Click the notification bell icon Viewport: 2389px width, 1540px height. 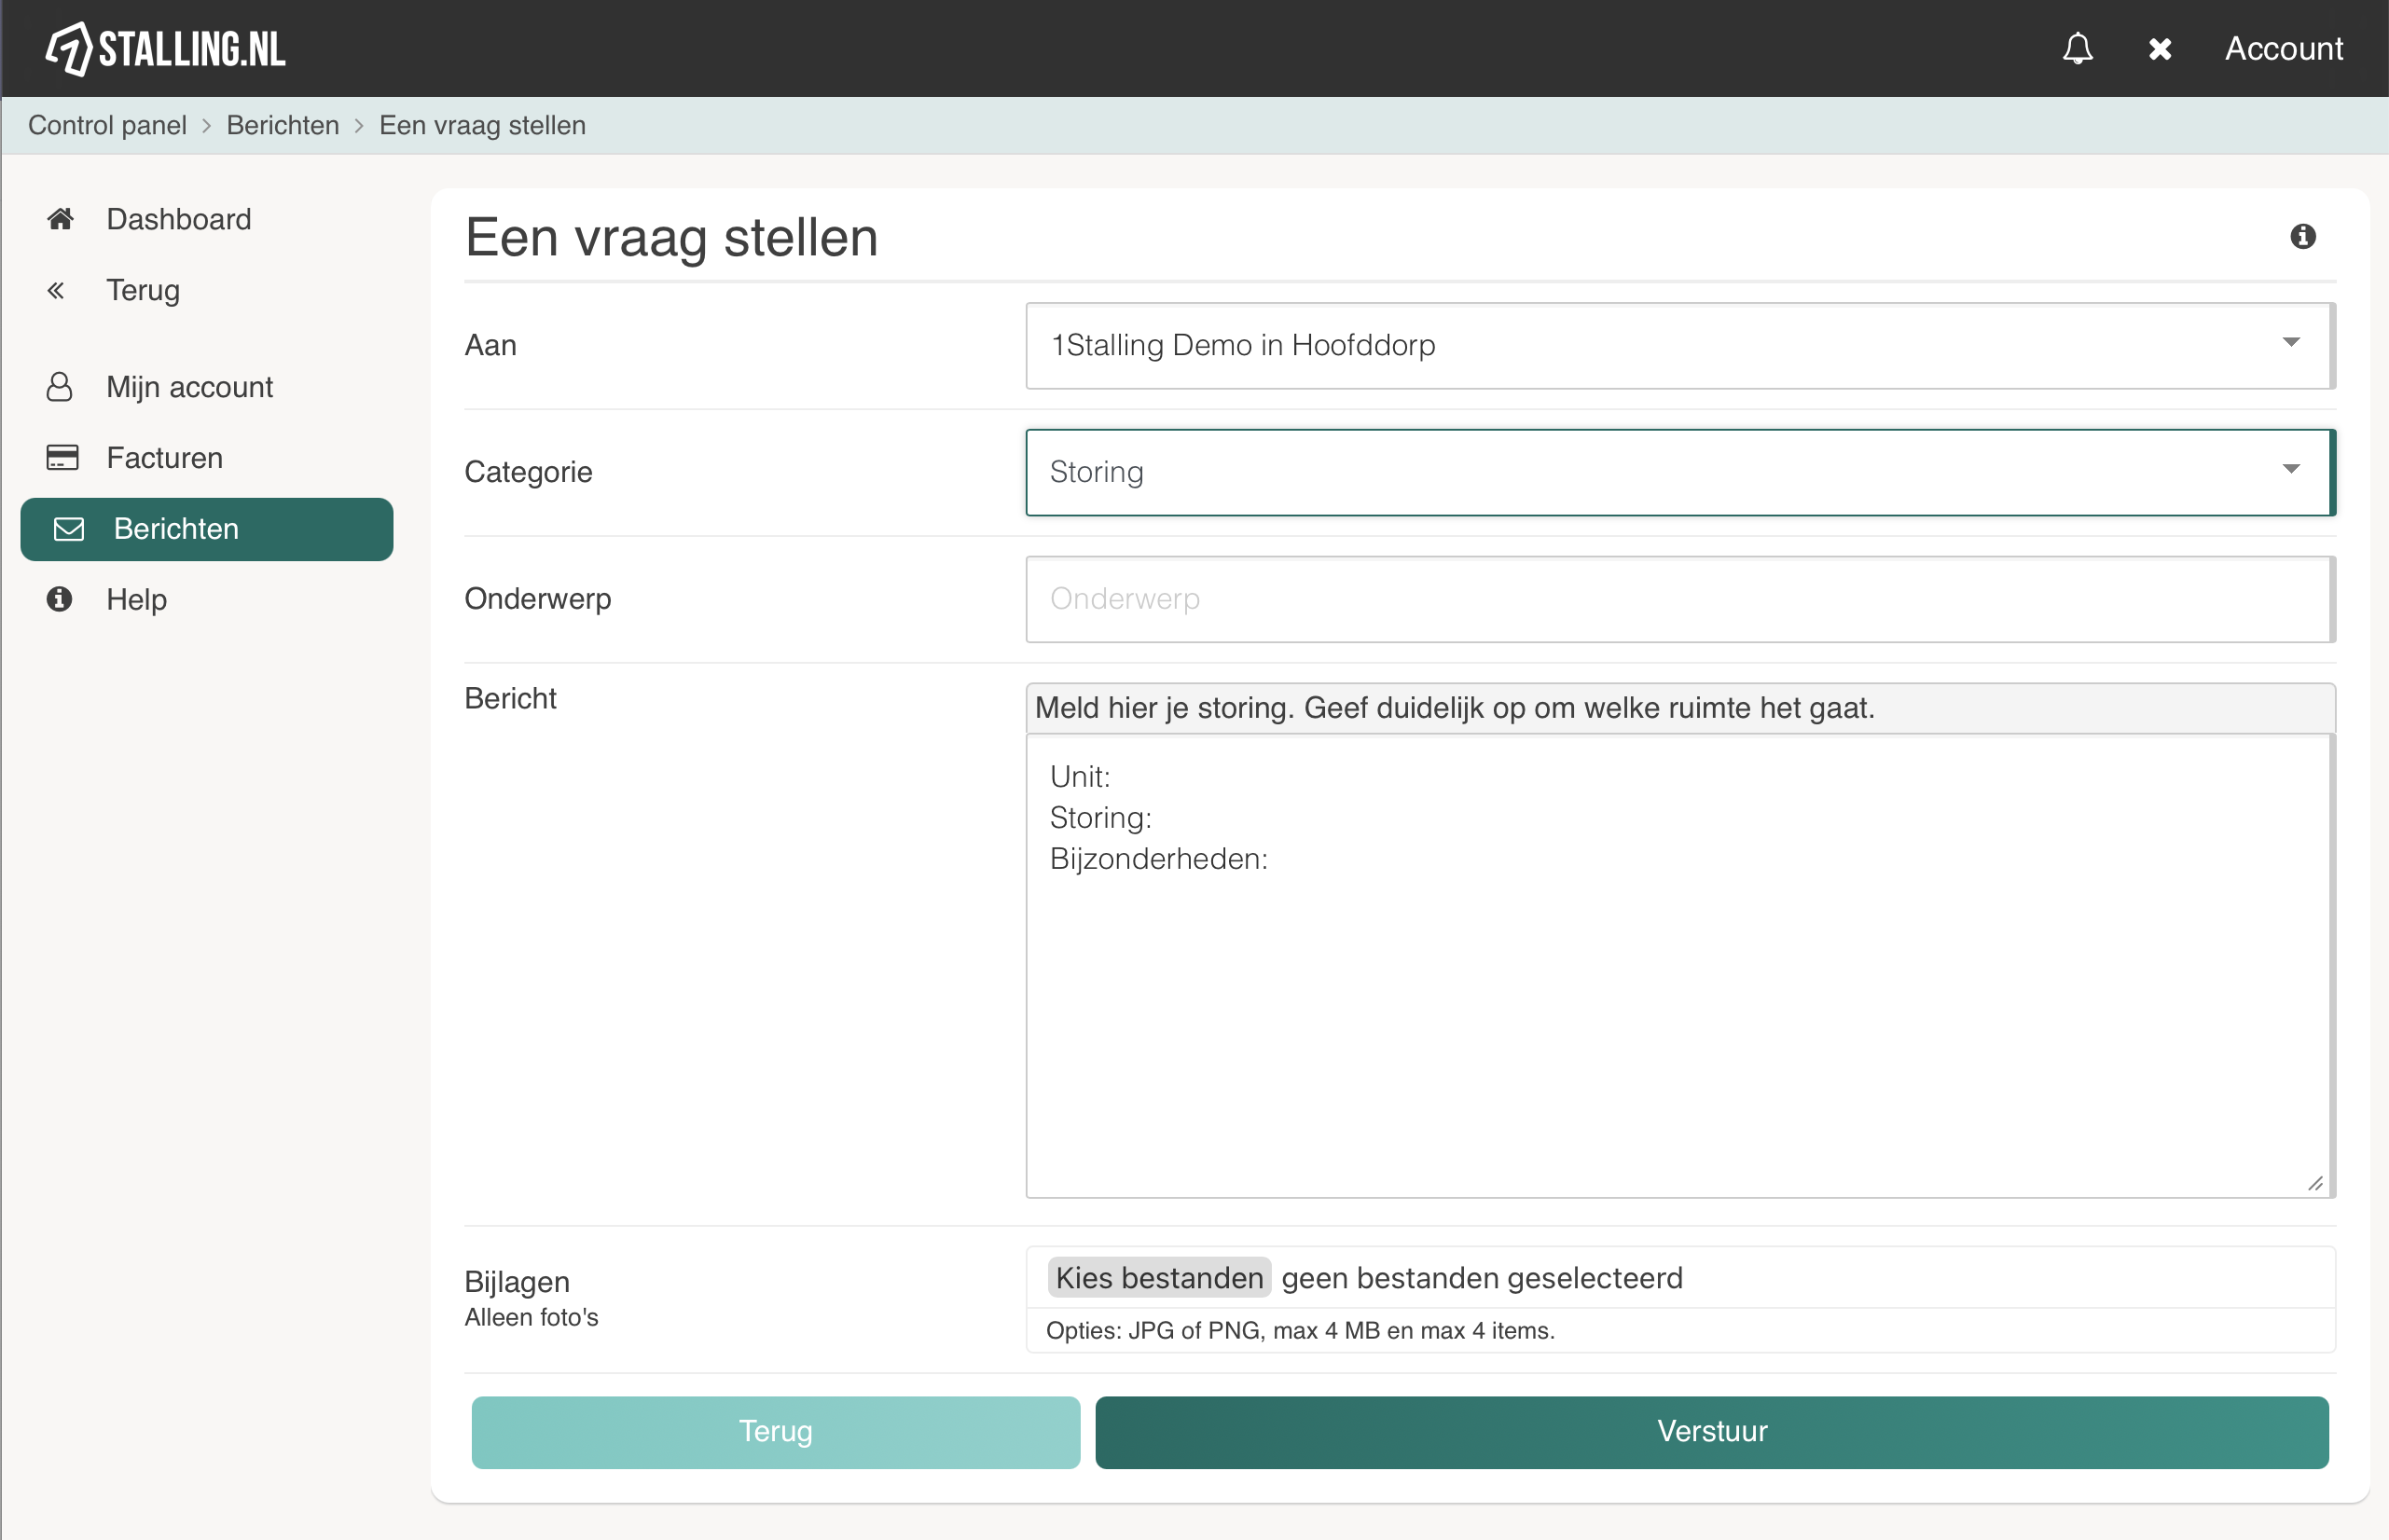pos(2077,48)
